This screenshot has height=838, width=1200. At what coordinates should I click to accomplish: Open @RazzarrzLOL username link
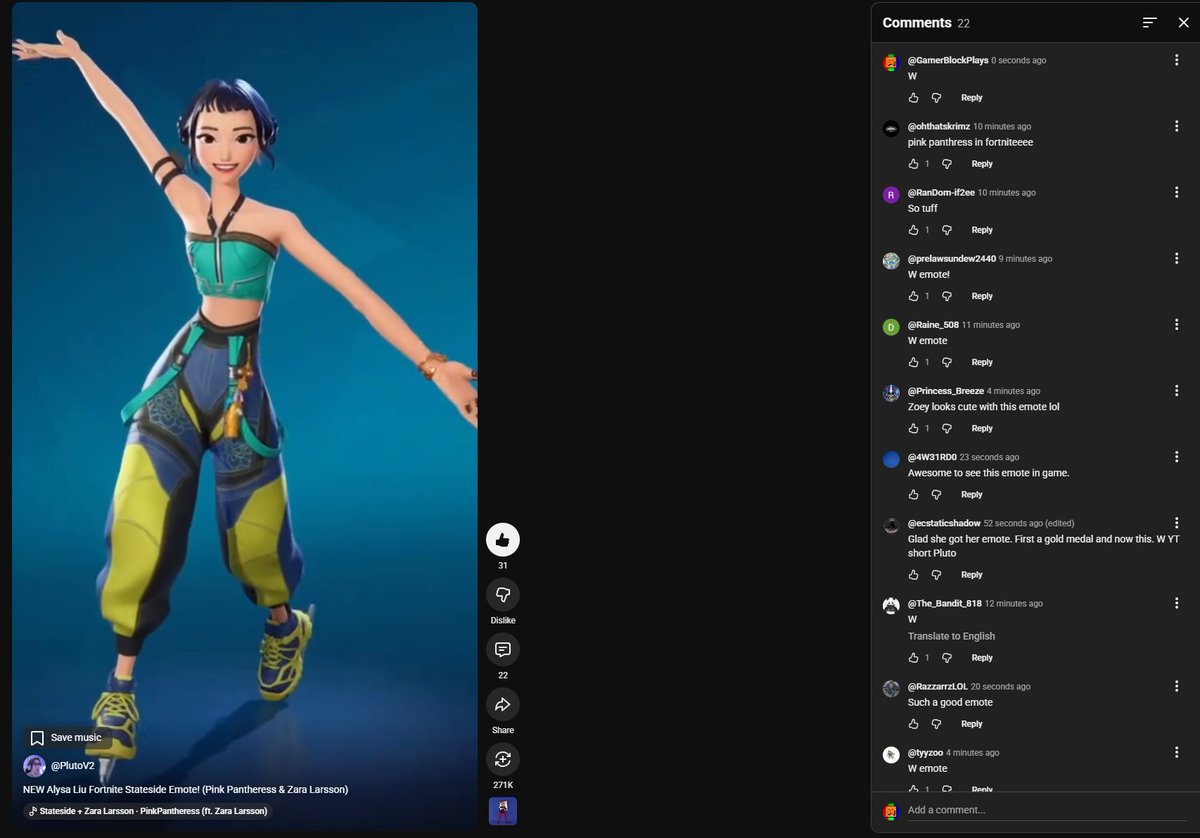pyautogui.click(x=937, y=687)
